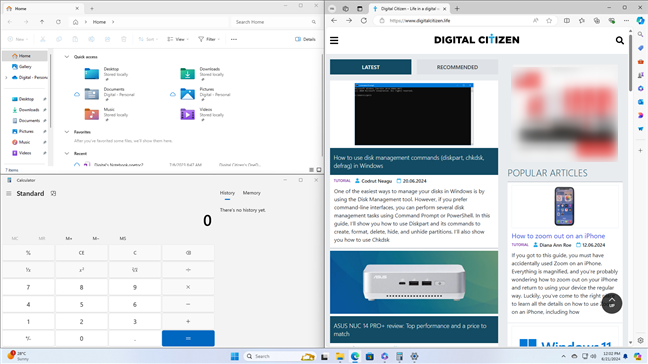This screenshot has height=364, width=648.
Task: Open the View dropdown in File Explorer
Action: click(x=178, y=39)
